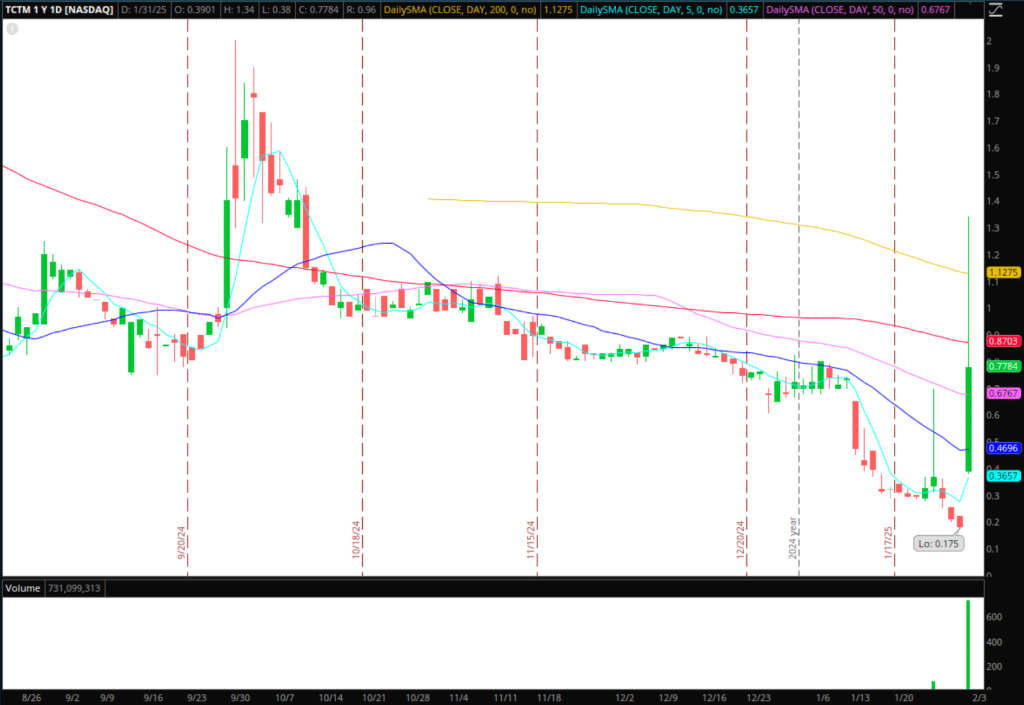Click the DailySMA (CLOSE, DAY, 5, 0, no) study label
Screen dimensions: 1024x705
651,10
